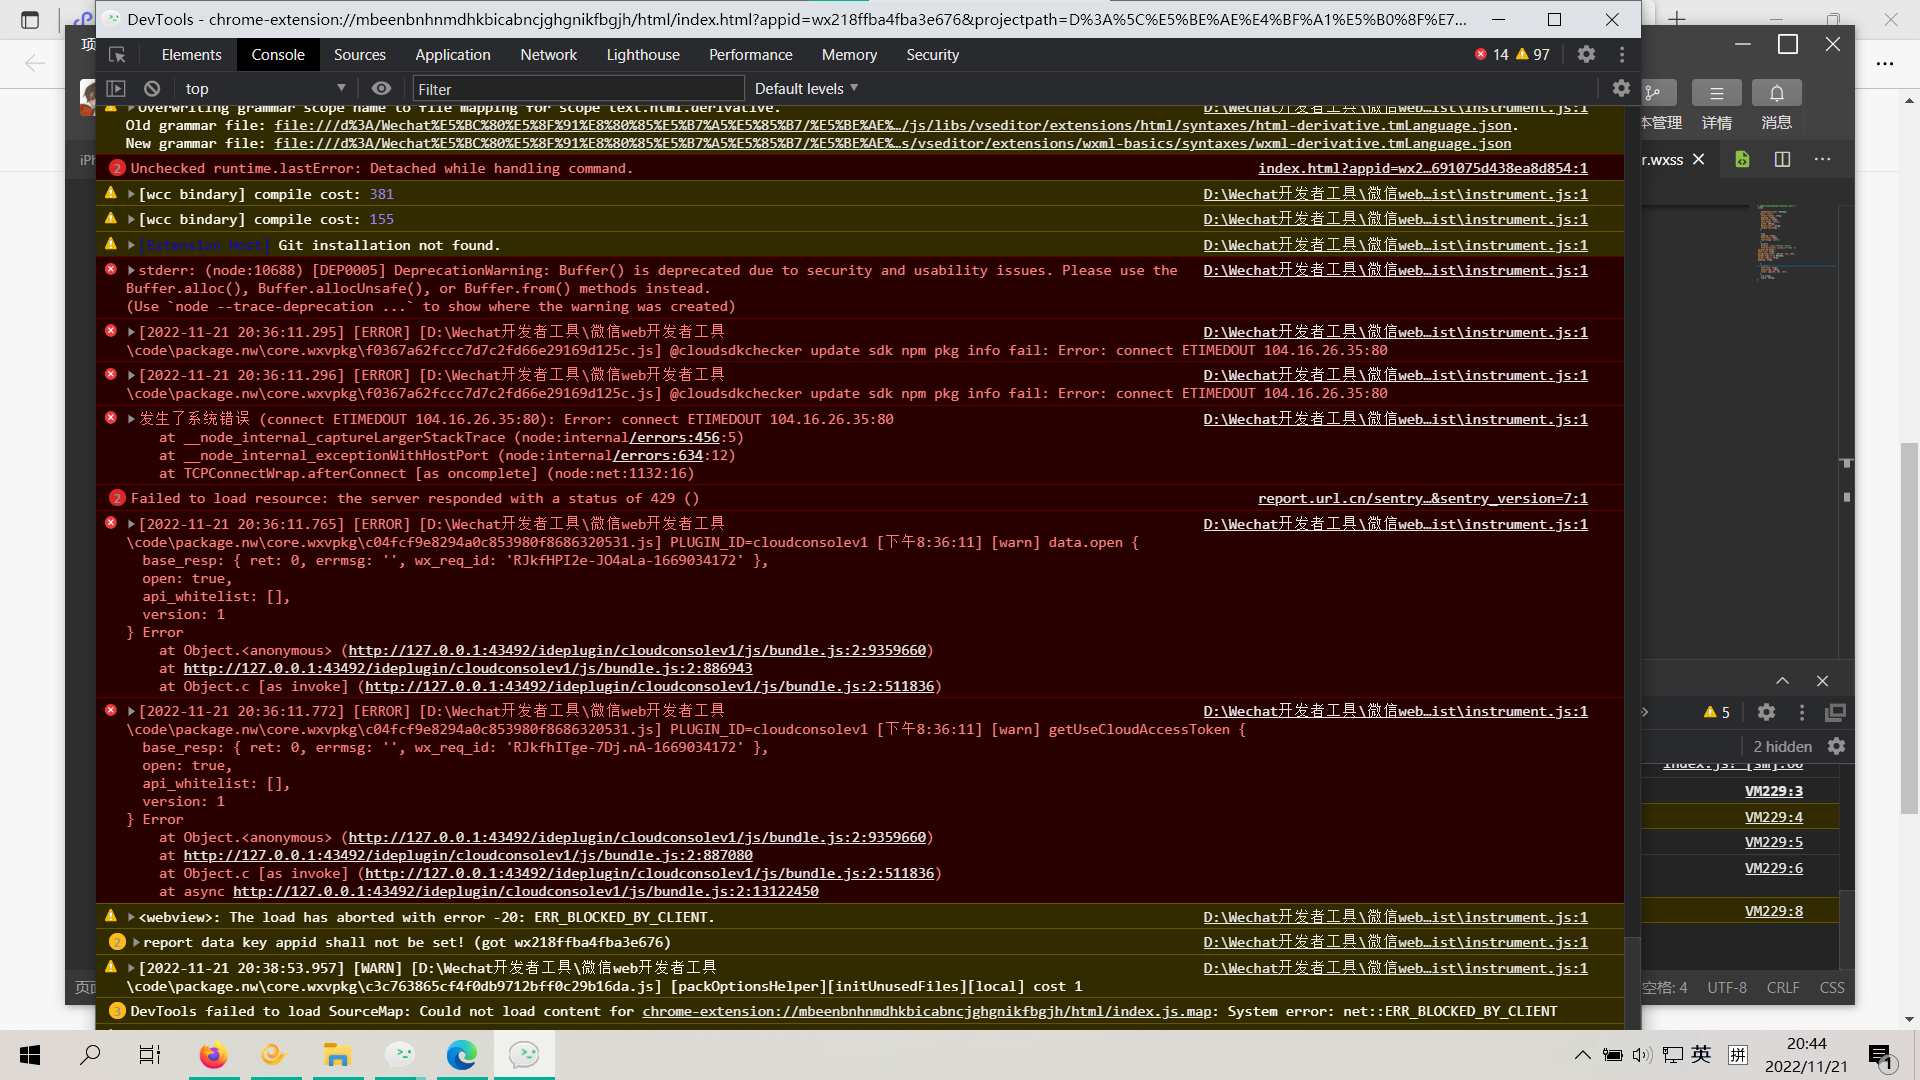
Task: Open the Default levels dropdown
Action: 806,89
